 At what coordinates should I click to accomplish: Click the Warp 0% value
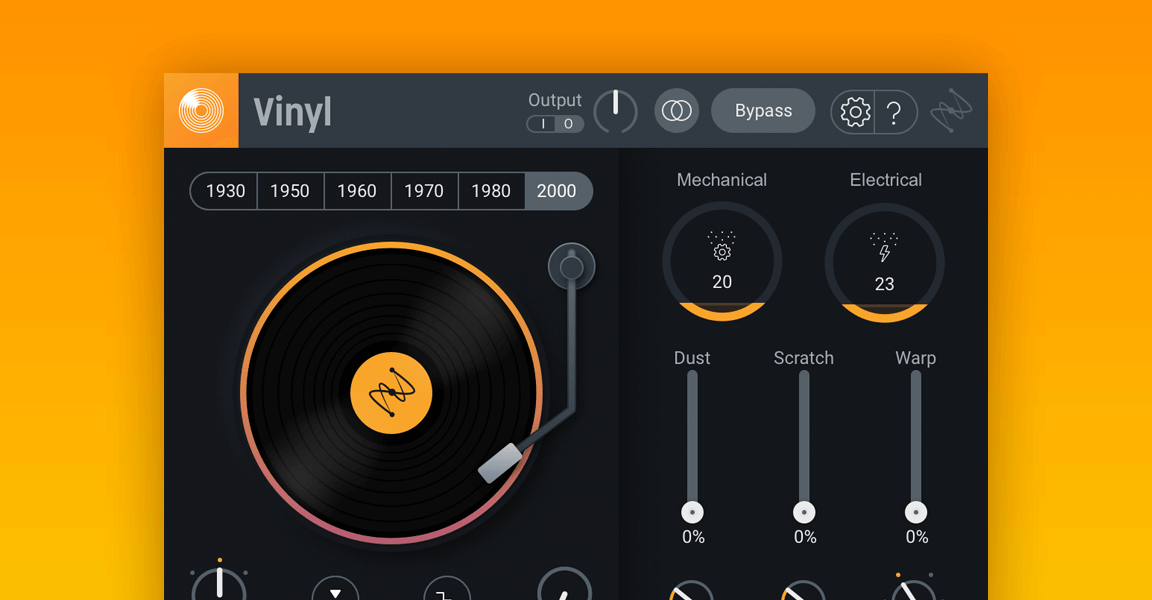916,537
